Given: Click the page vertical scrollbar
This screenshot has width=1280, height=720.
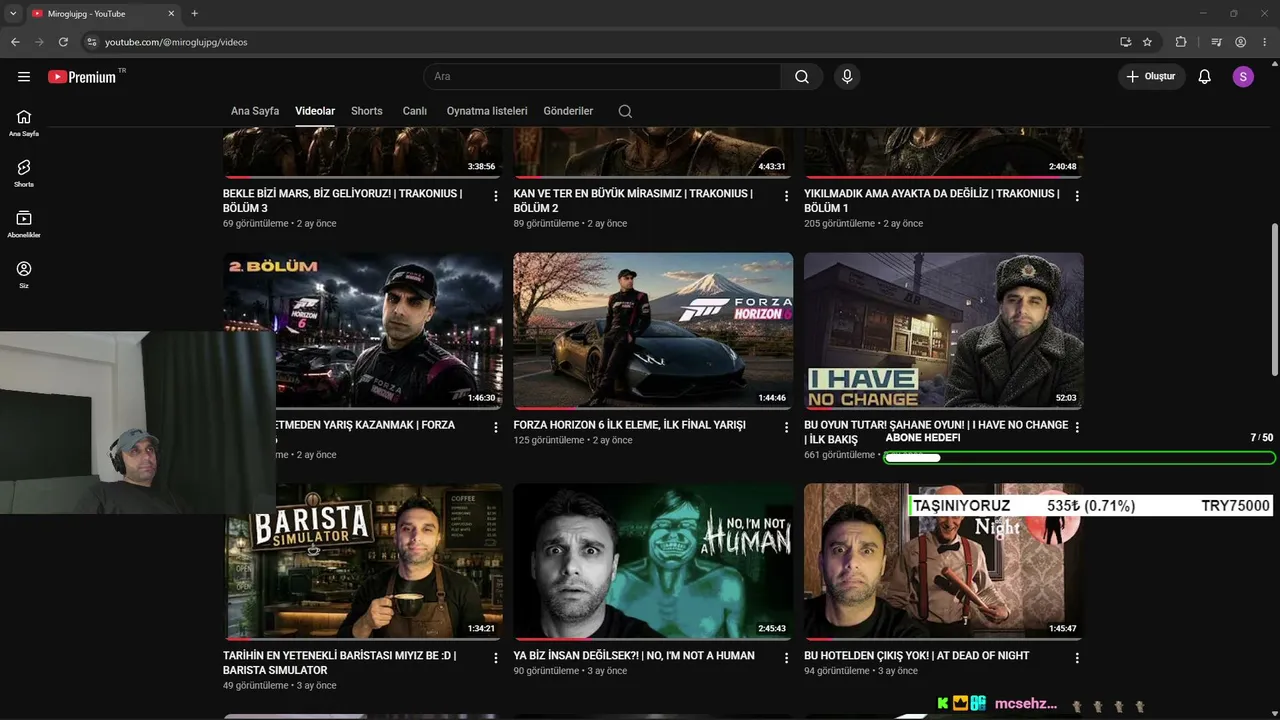Looking at the screenshot, I should (x=1274, y=299).
